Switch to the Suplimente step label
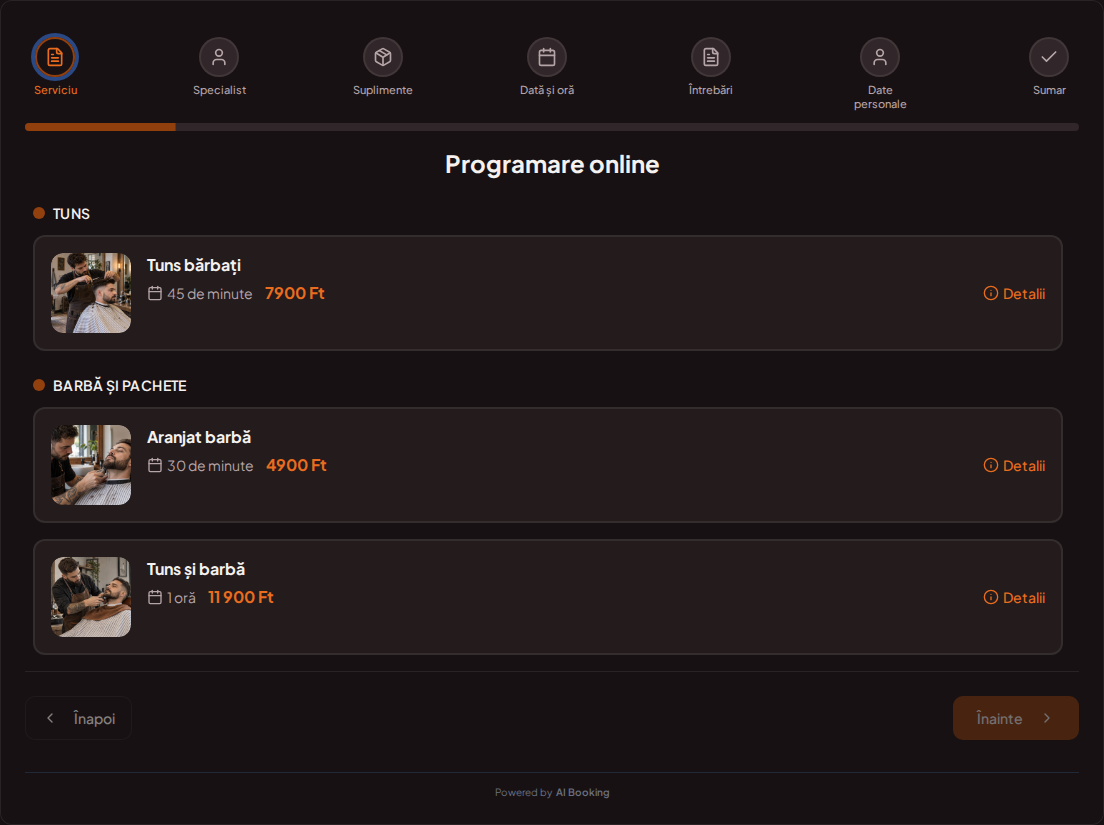 pyautogui.click(x=383, y=90)
